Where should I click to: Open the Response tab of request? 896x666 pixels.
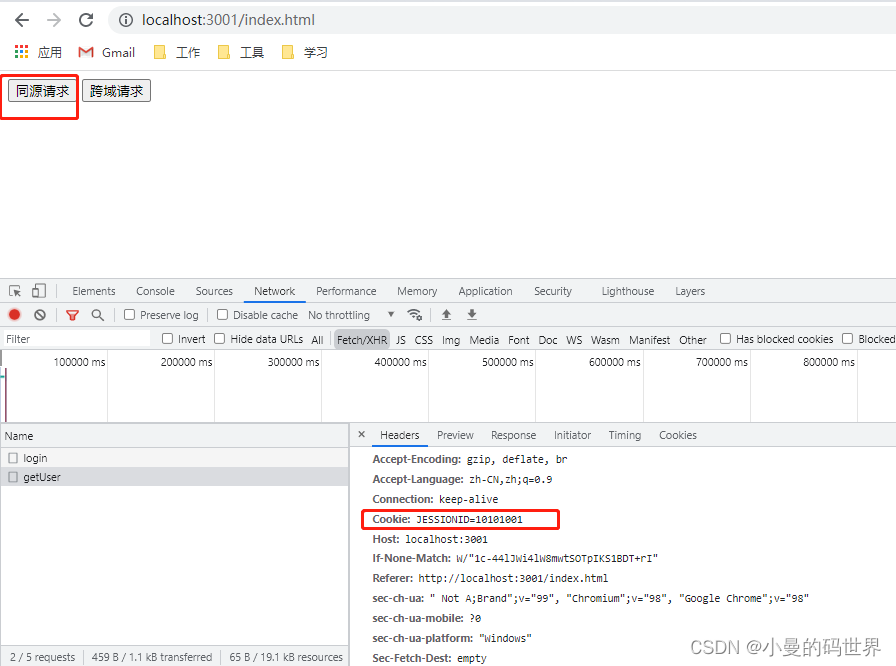(513, 435)
